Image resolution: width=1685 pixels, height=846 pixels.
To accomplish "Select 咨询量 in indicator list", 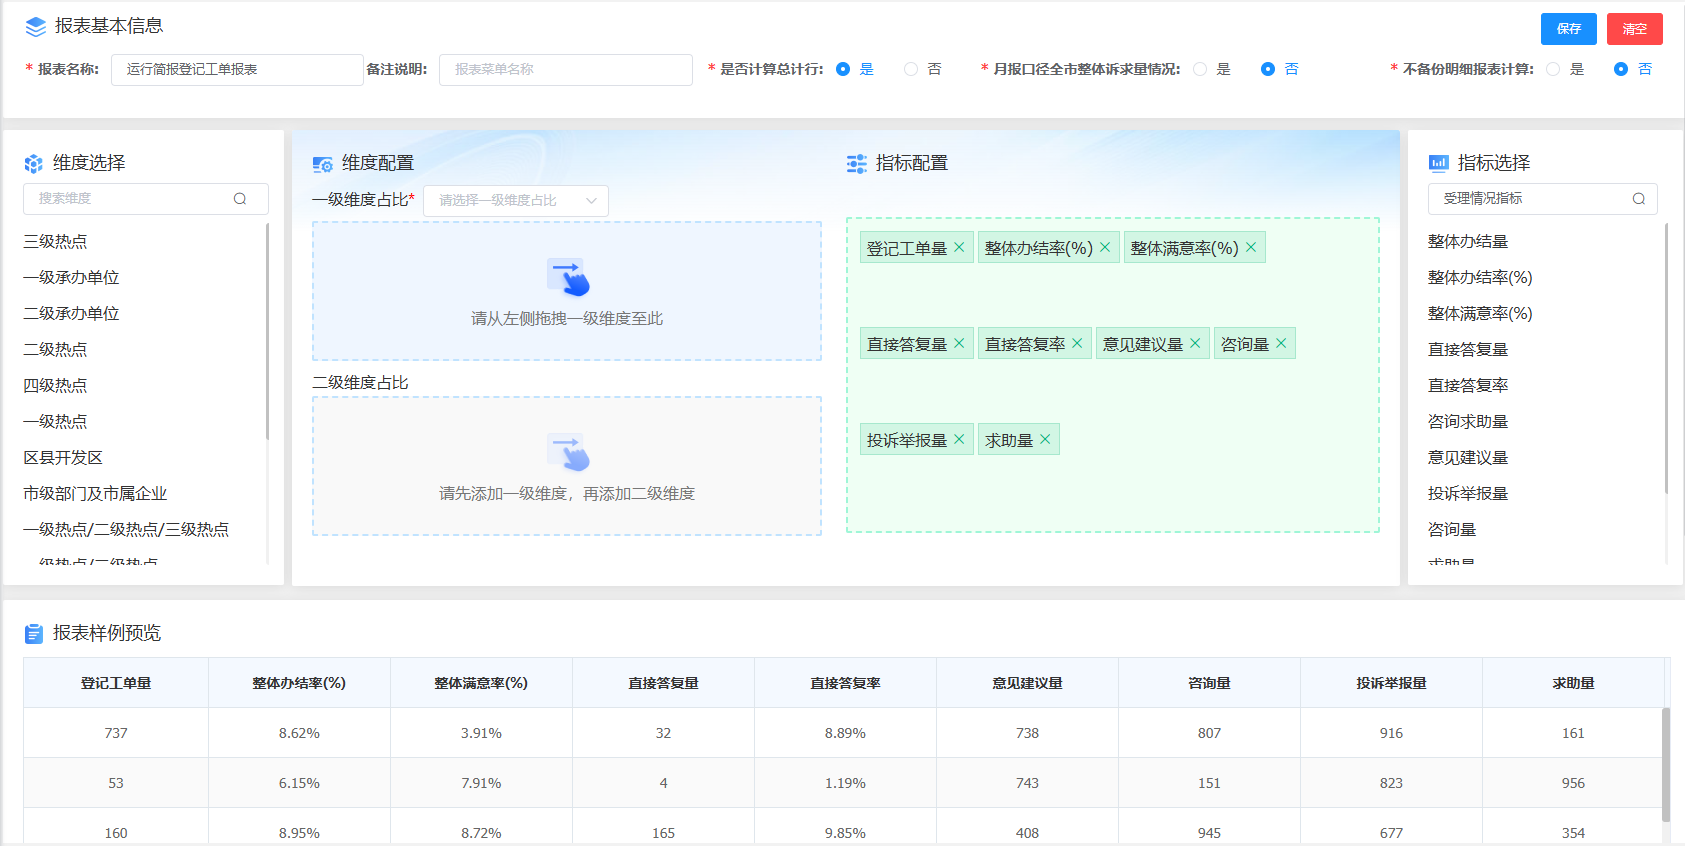I will point(1452,529).
